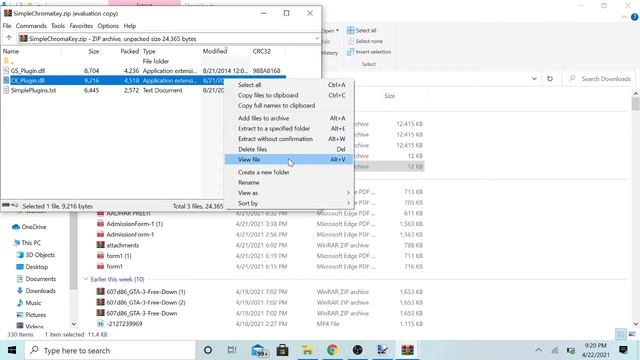
Task: Expand the Sort by submenu
Action: tap(289, 203)
